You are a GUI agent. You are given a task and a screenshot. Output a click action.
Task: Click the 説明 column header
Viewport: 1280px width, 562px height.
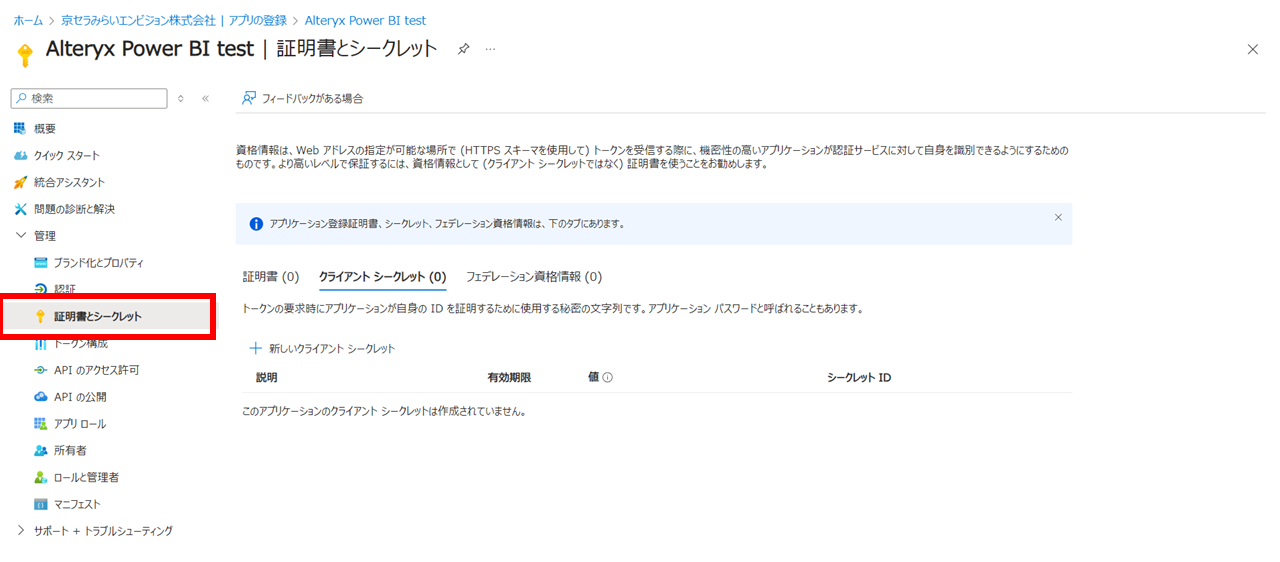(x=267, y=378)
